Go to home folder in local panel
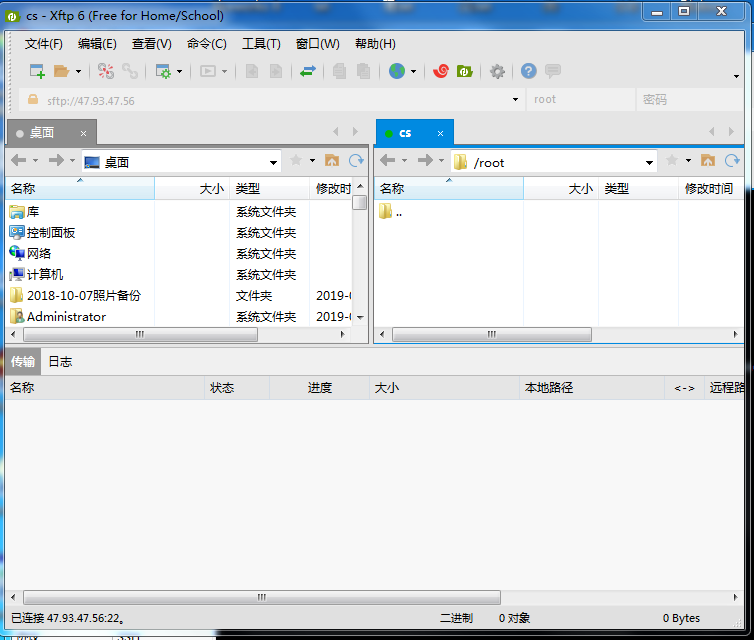 click(332, 161)
